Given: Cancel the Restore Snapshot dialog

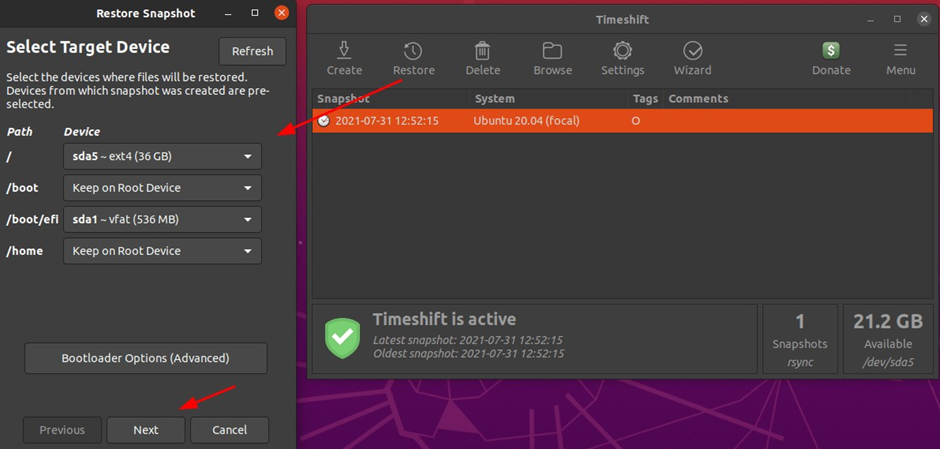Looking at the screenshot, I should pos(229,430).
